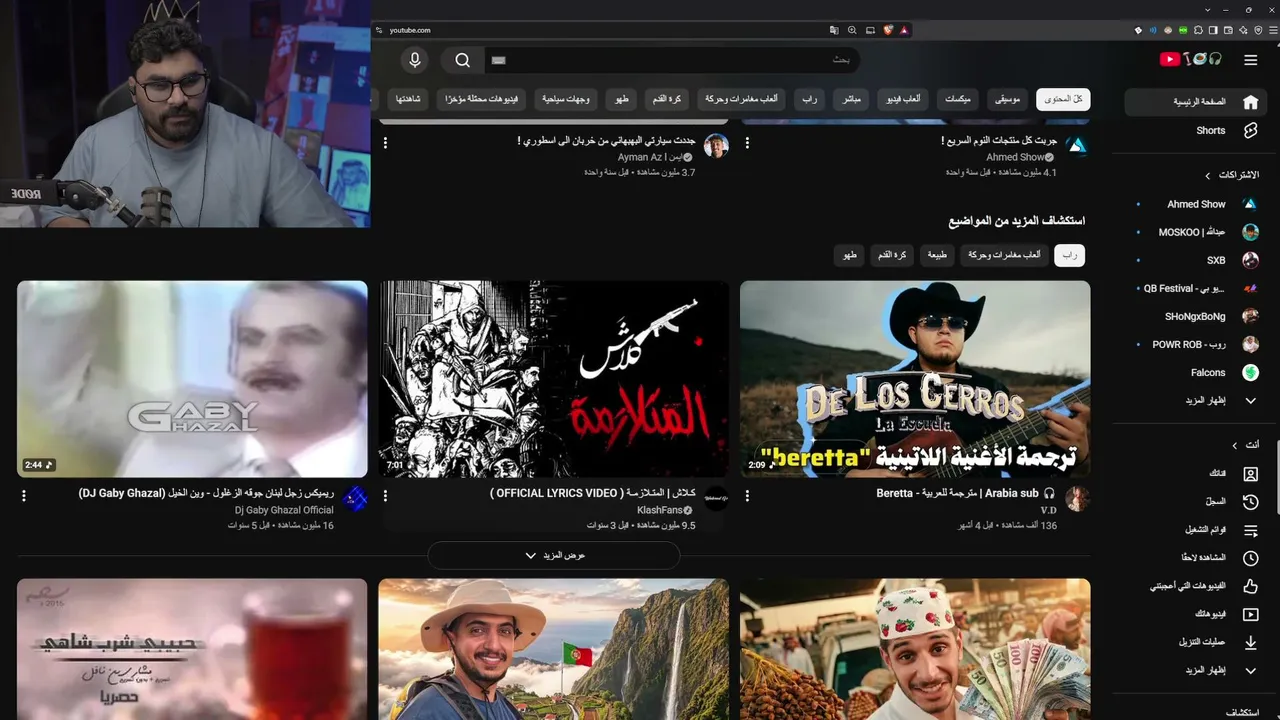Open Falcons subscription channel
The height and width of the screenshot is (720, 1280).
1196,372
